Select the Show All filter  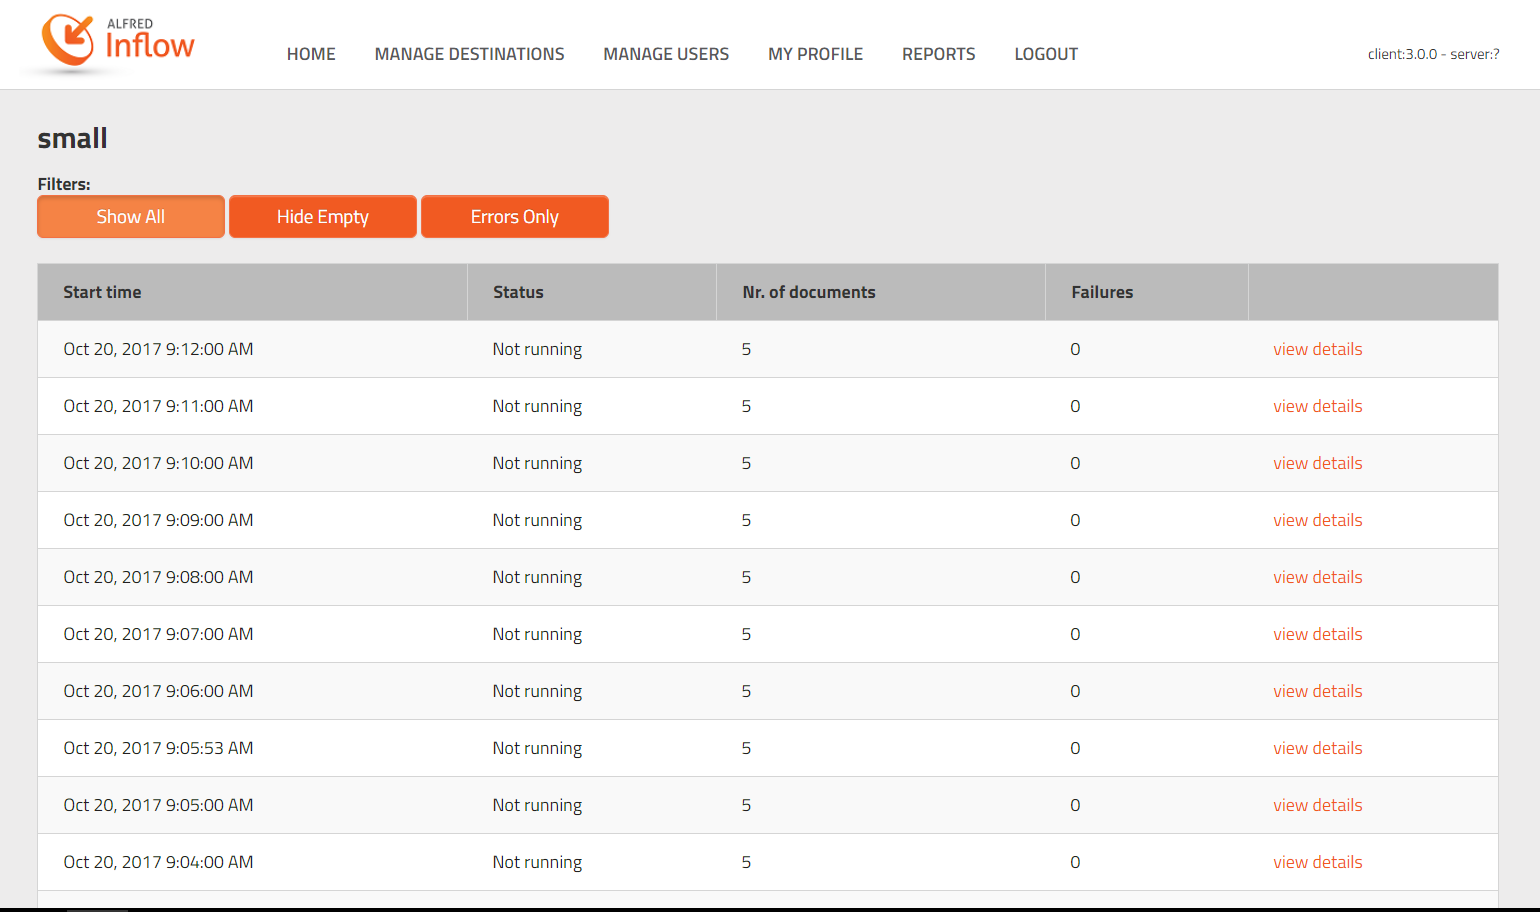click(131, 217)
